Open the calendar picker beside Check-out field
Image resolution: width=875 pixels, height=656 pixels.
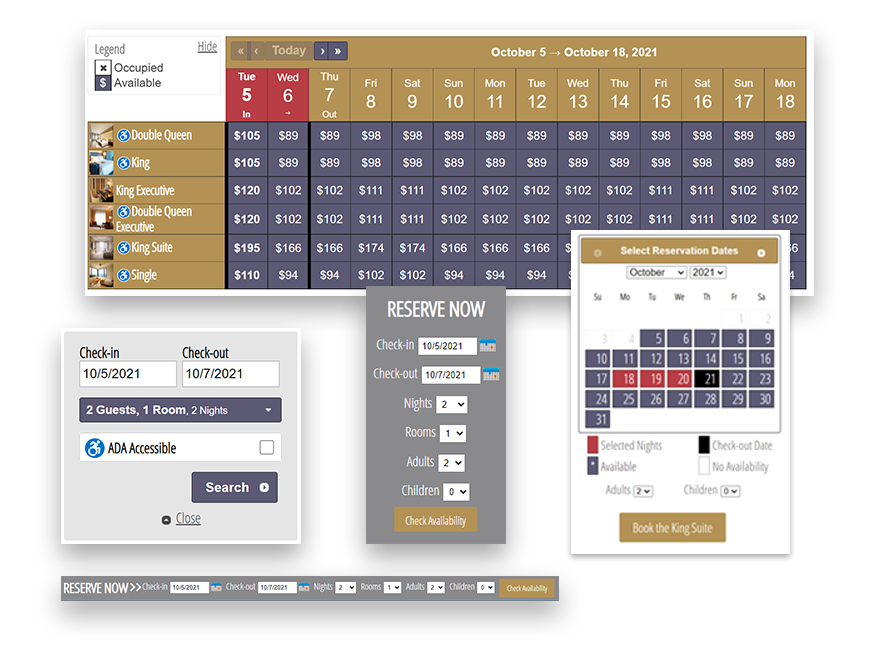490,374
